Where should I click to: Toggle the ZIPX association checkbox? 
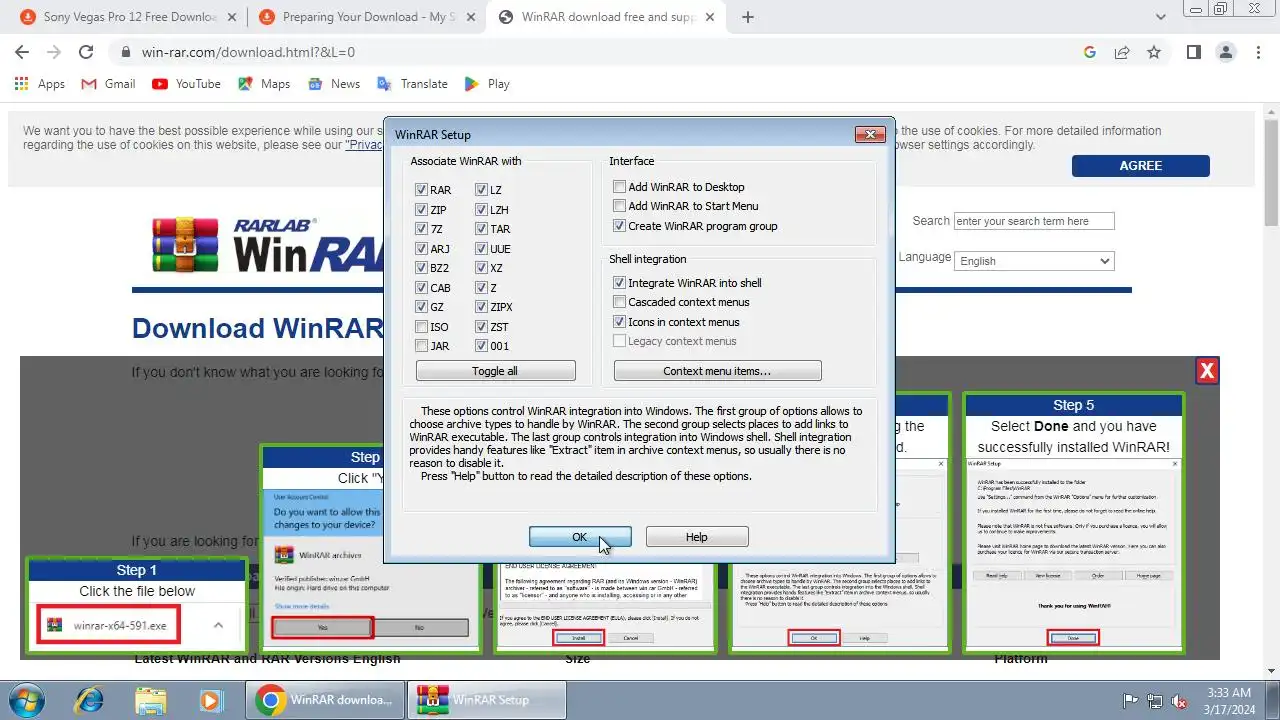[482, 307]
